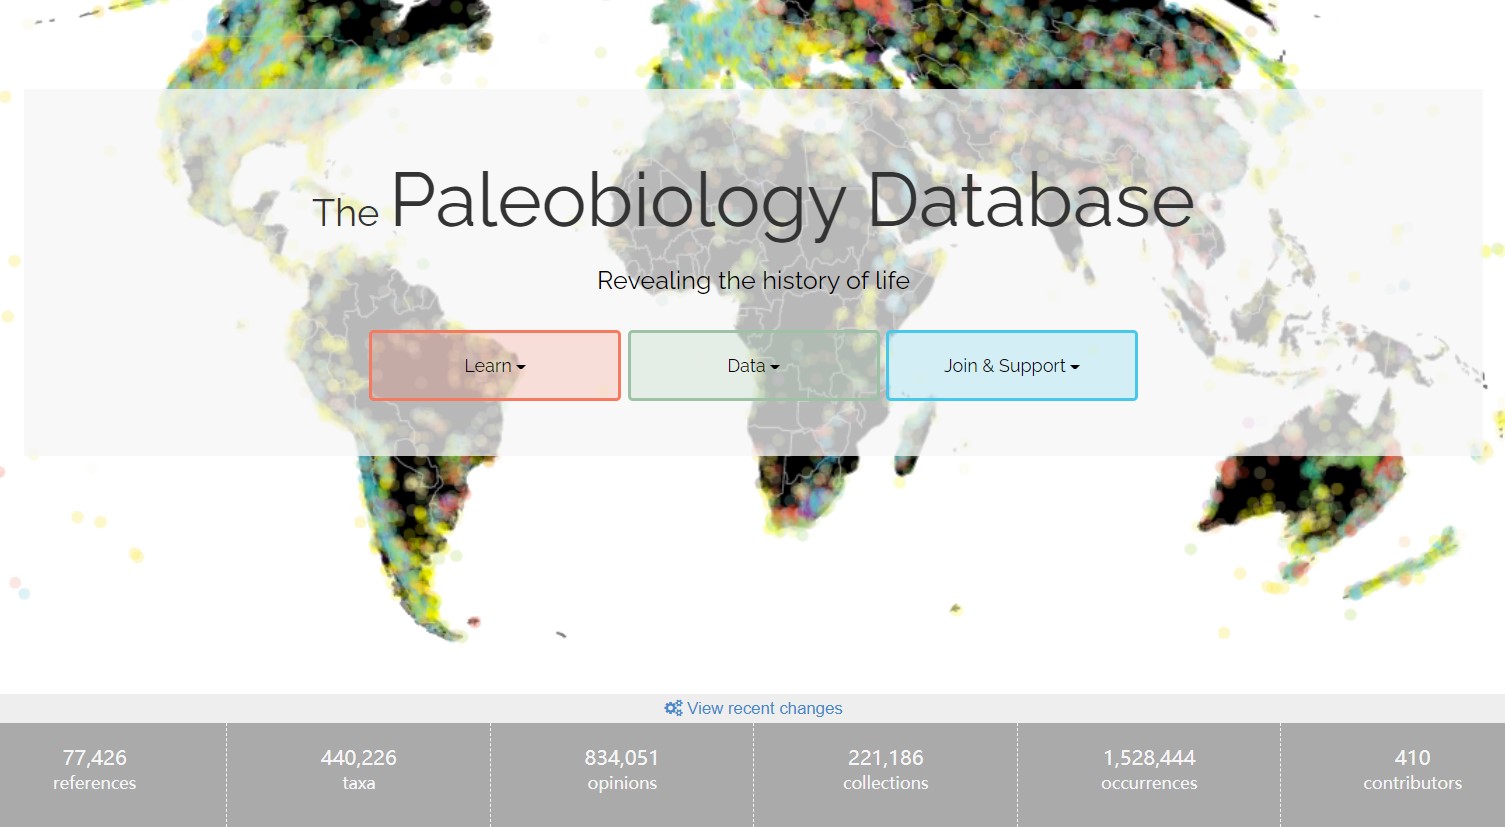This screenshot has width=1505, height=827.
Task: Select the 77,426 references statistic
Action: click(95, 770)
